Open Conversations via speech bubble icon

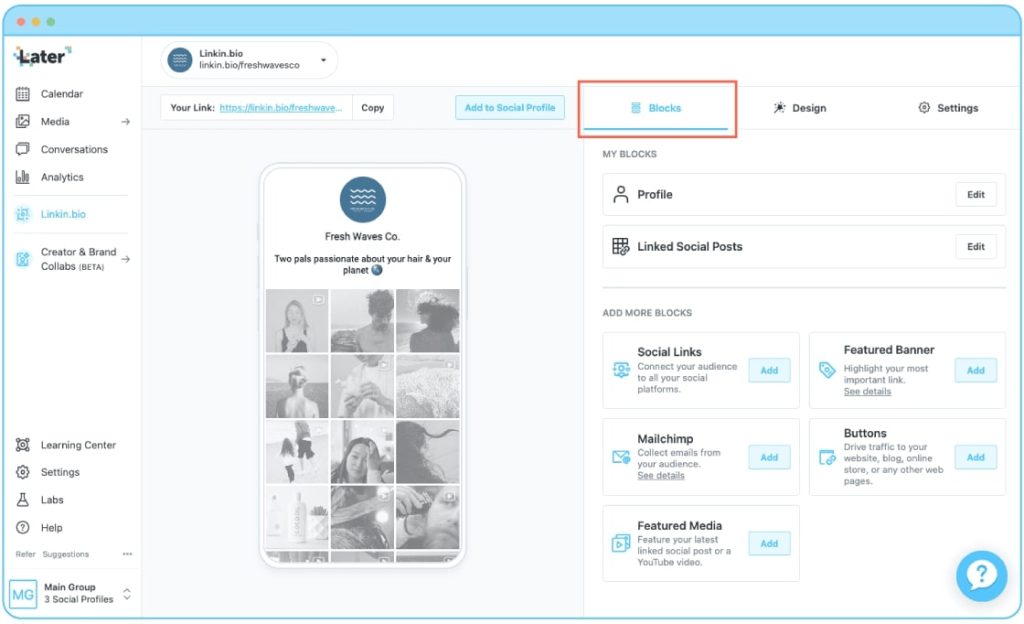pos(23,150)
